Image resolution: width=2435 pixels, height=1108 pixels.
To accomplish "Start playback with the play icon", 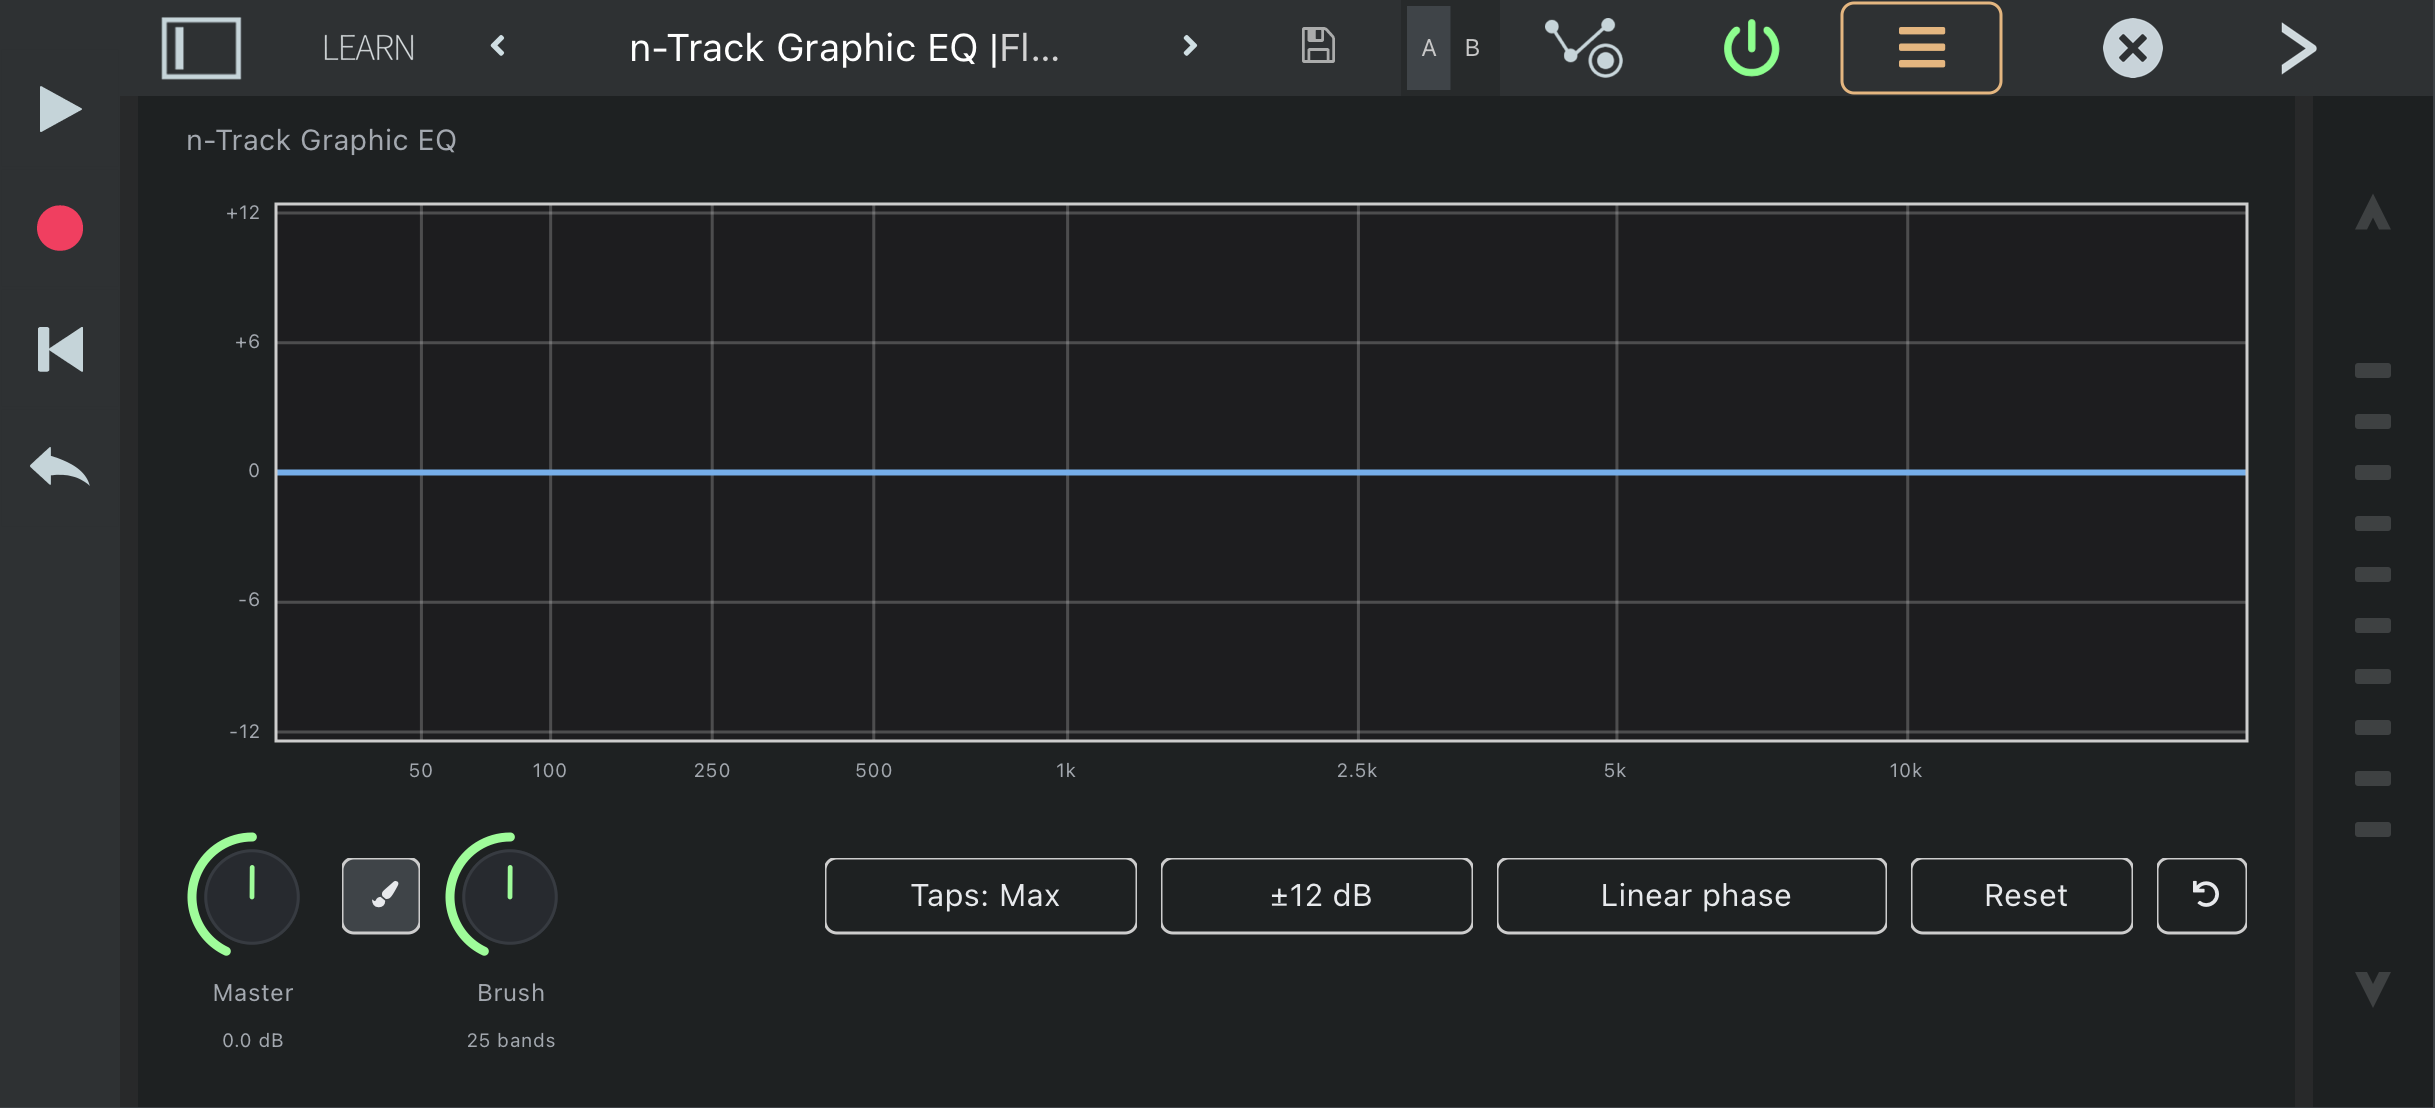I will tap(59, 108).
